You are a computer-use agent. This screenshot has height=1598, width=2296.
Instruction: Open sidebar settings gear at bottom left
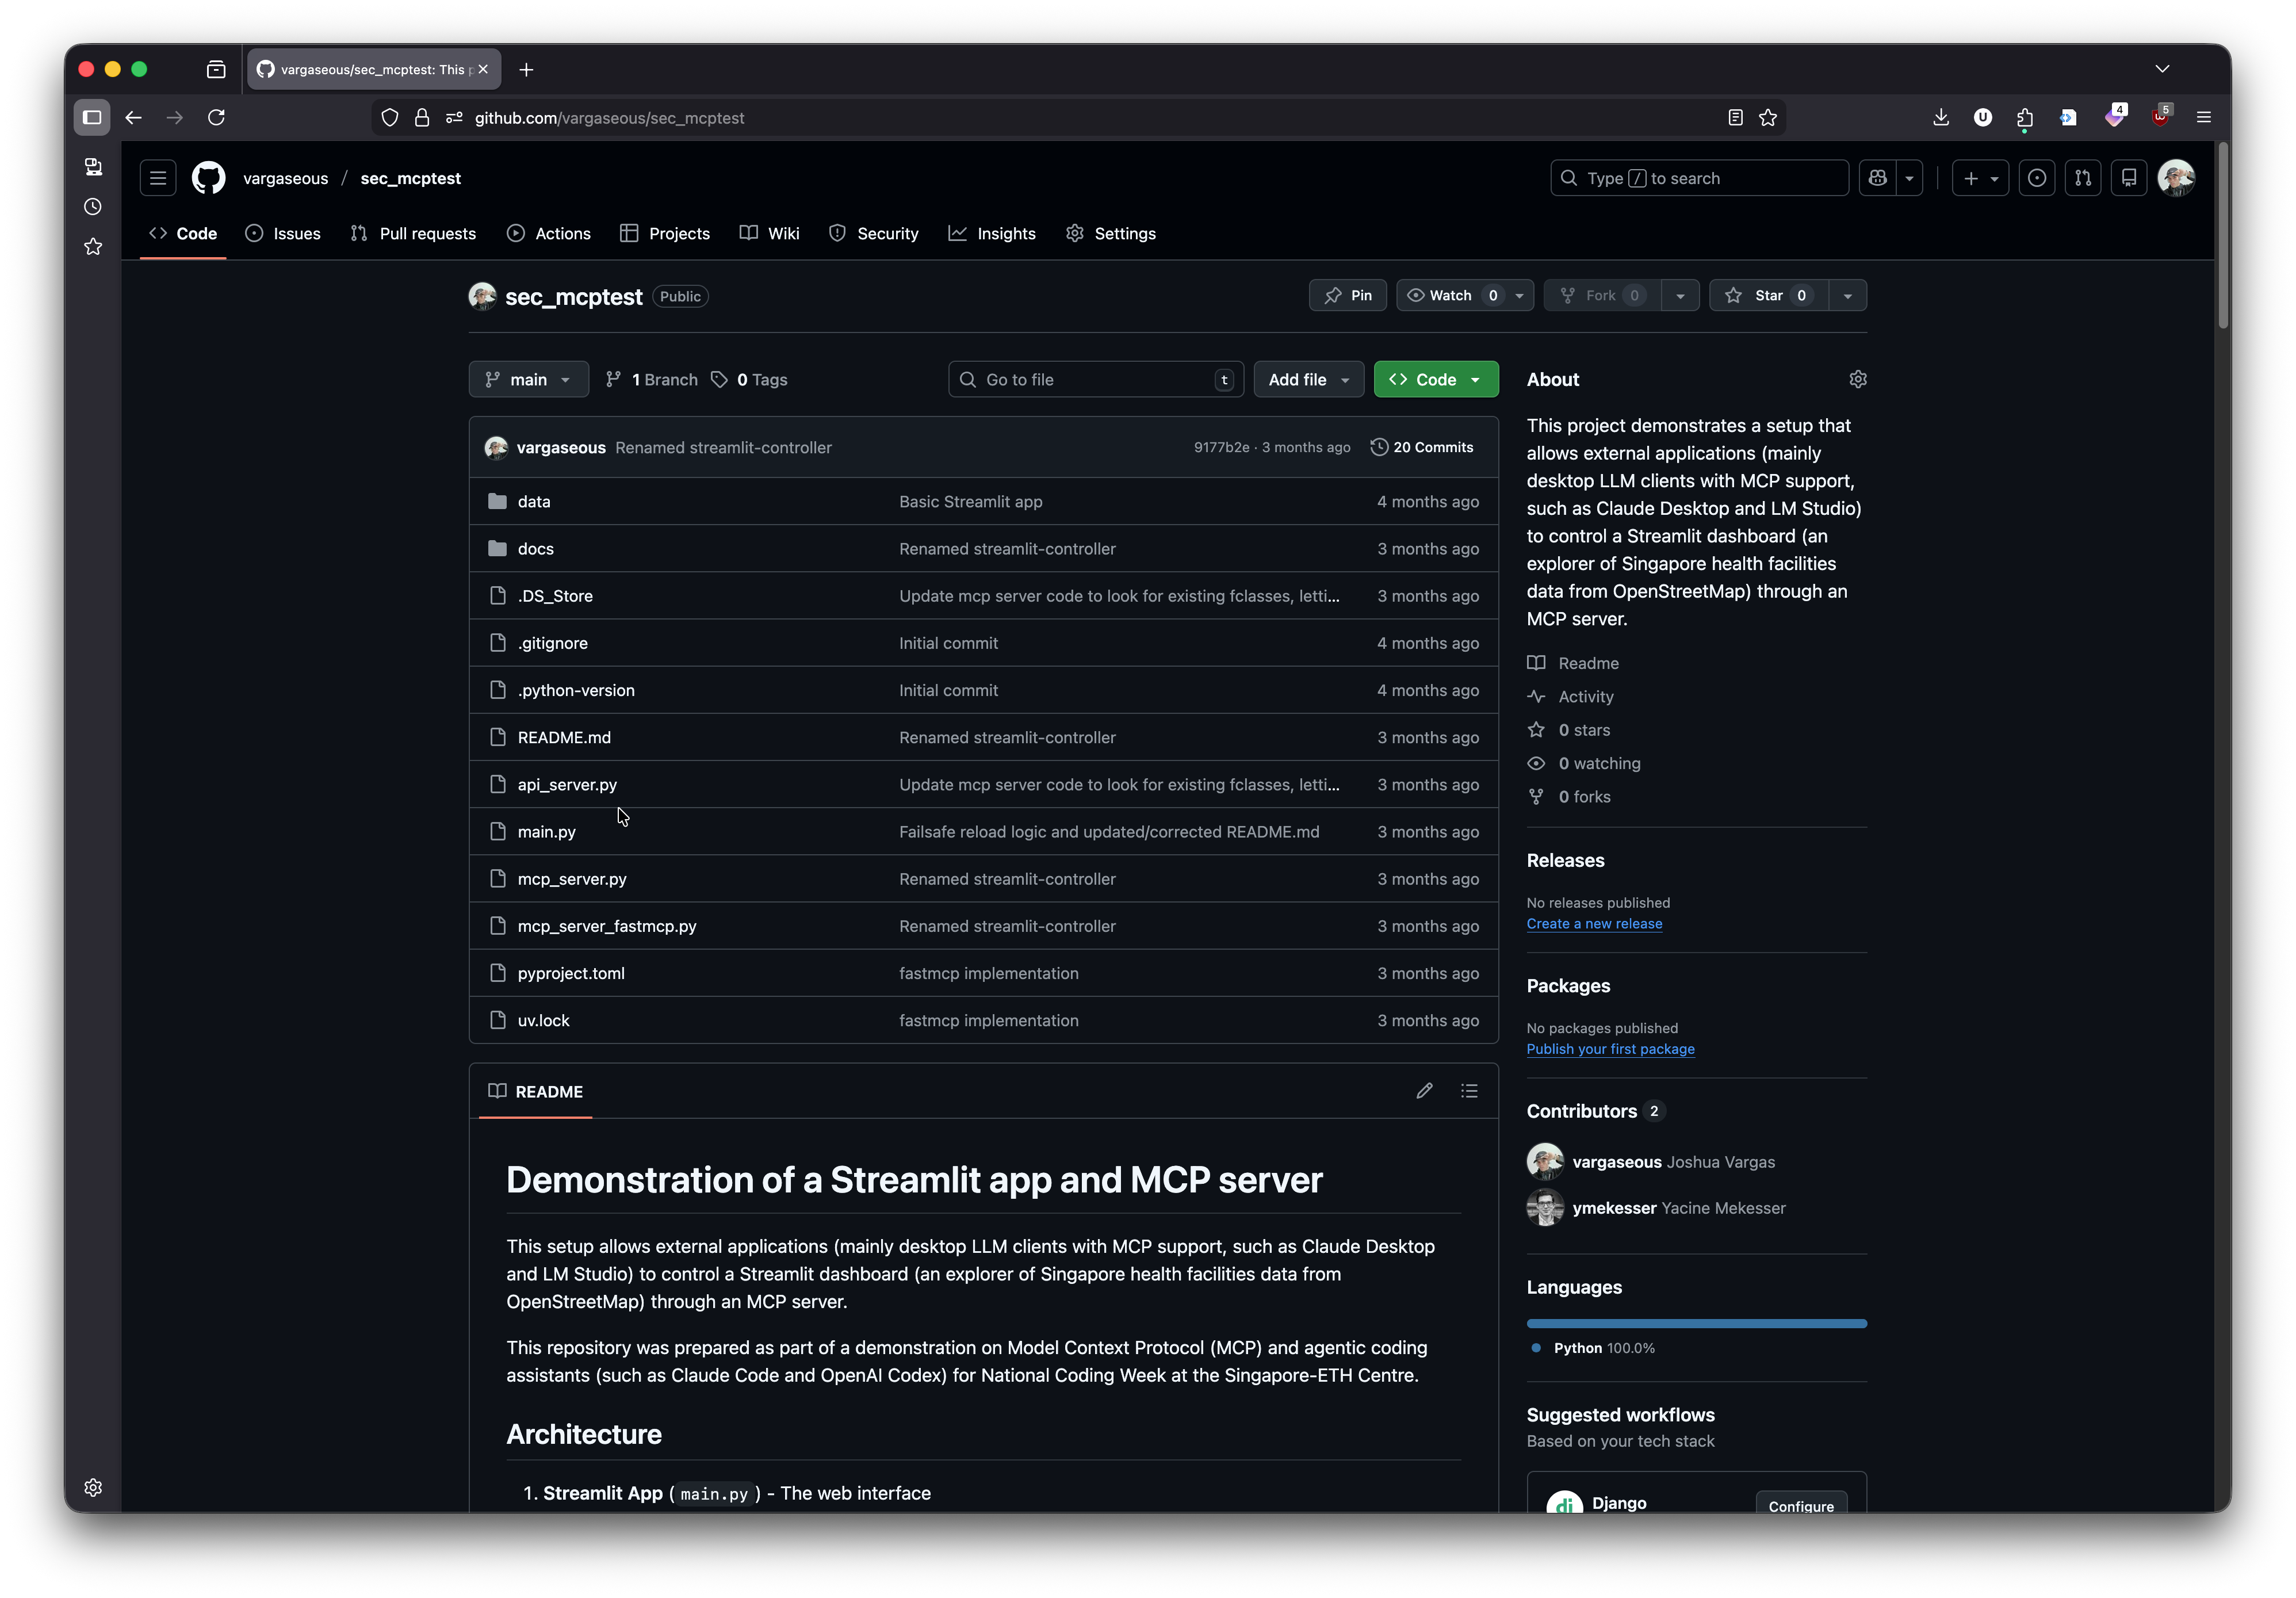tap(93, 1487)
